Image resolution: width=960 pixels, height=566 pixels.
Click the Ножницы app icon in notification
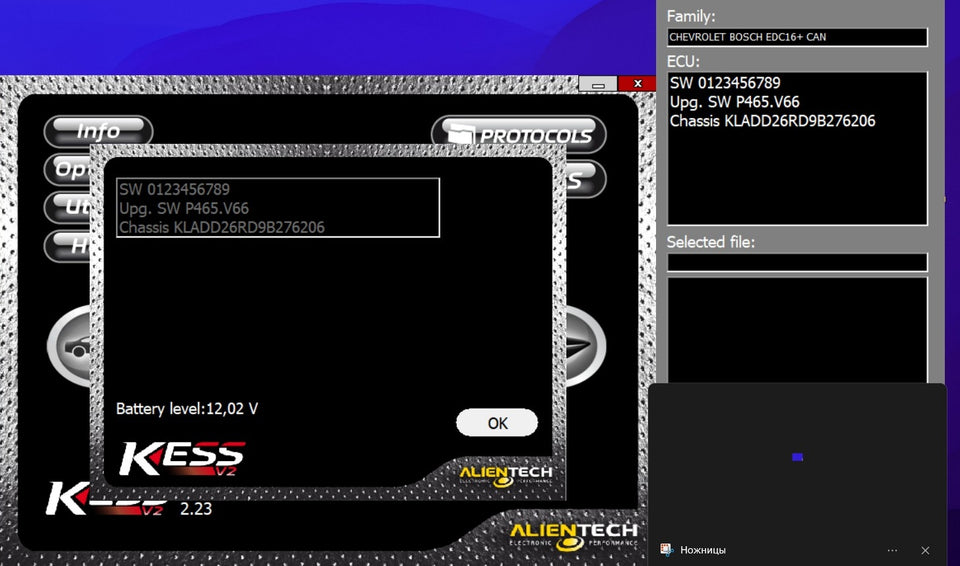667,549
